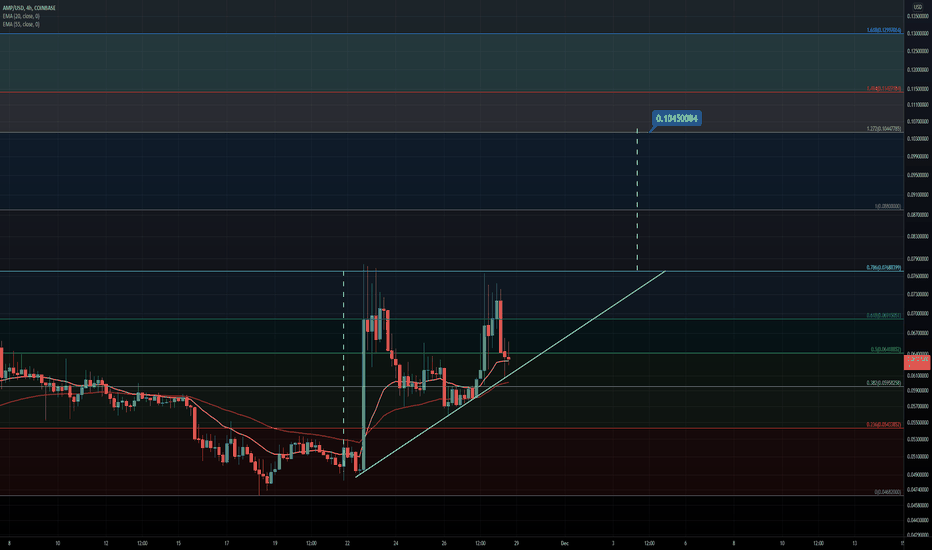Click the Dec label on time axis
This screenshot has width=932, height=550.
pos(565,543)
